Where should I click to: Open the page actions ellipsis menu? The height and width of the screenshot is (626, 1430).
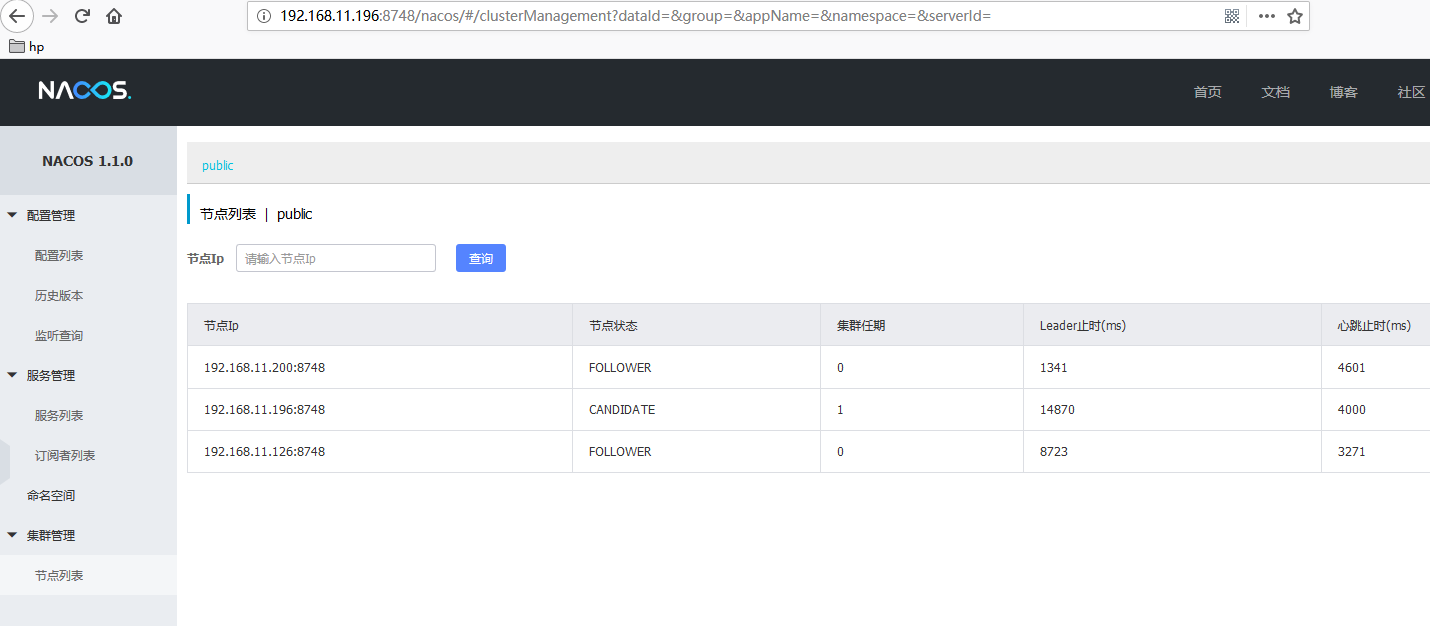(x=1266, y=16)
